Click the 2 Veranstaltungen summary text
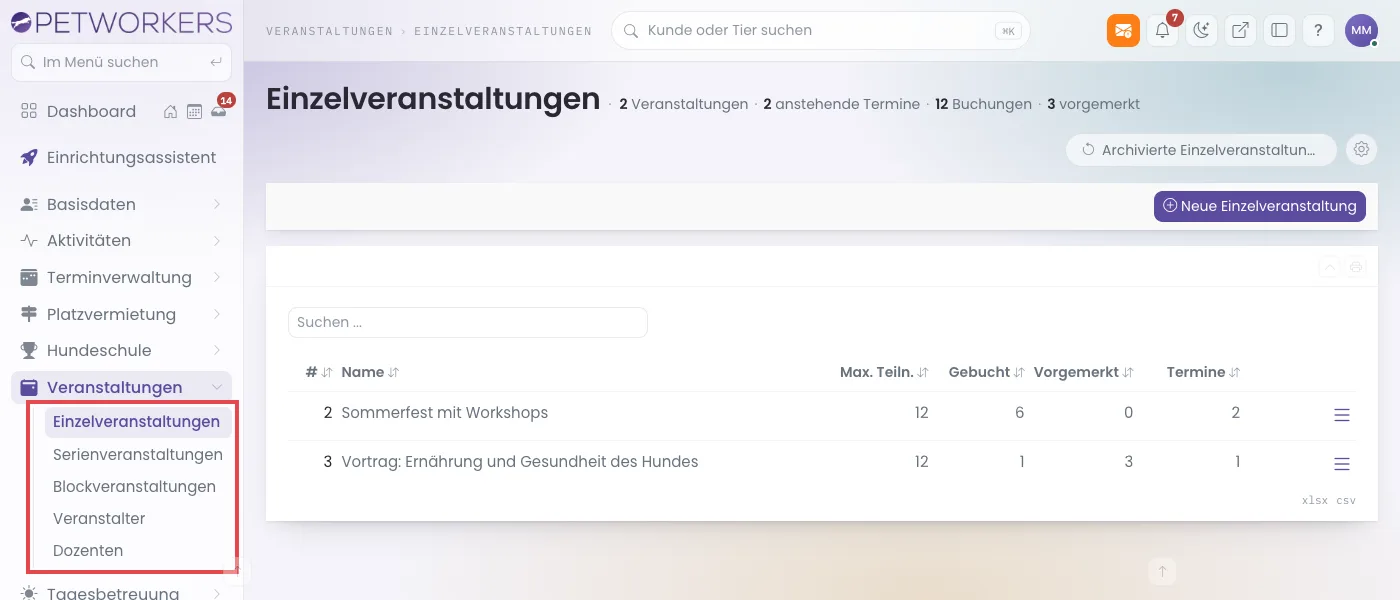 pyautogui.click(x=684, y=104)
